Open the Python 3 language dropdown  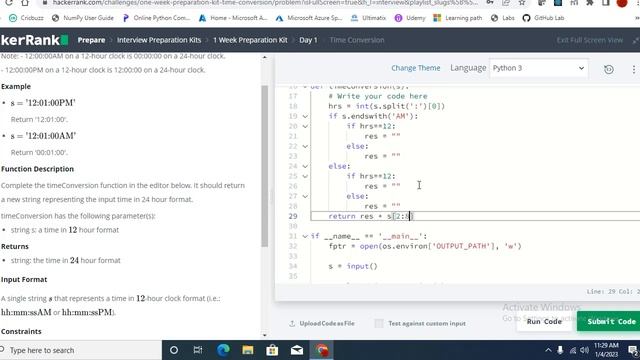pos(538,68)
